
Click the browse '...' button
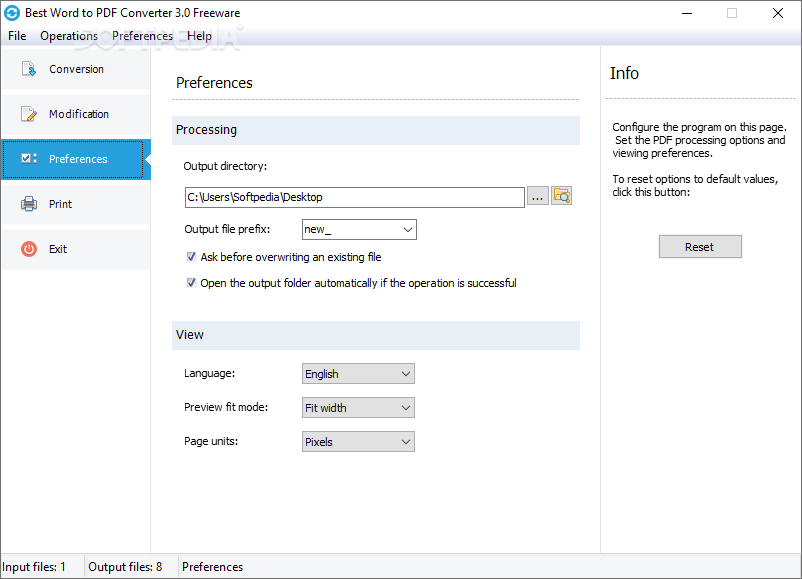(538, 196)
